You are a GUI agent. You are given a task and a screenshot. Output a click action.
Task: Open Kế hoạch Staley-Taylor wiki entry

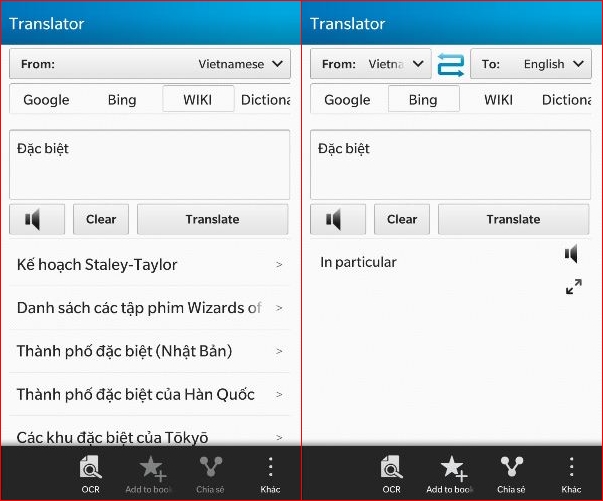coord(150,265)
